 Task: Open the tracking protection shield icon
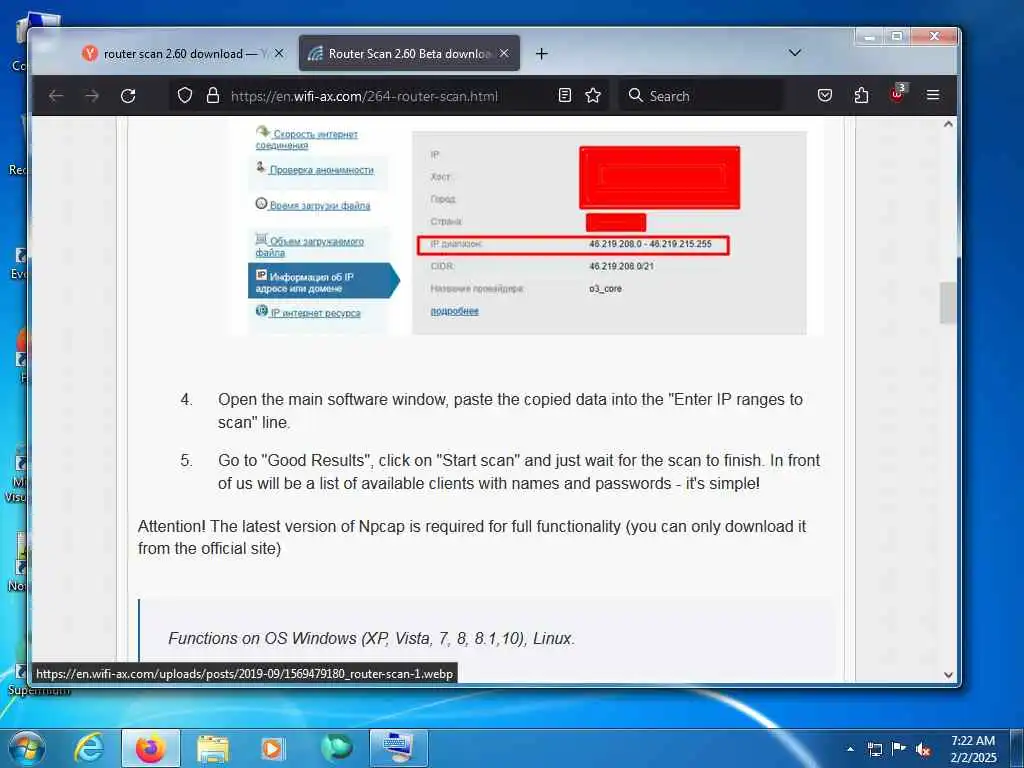tap(185, 96)
